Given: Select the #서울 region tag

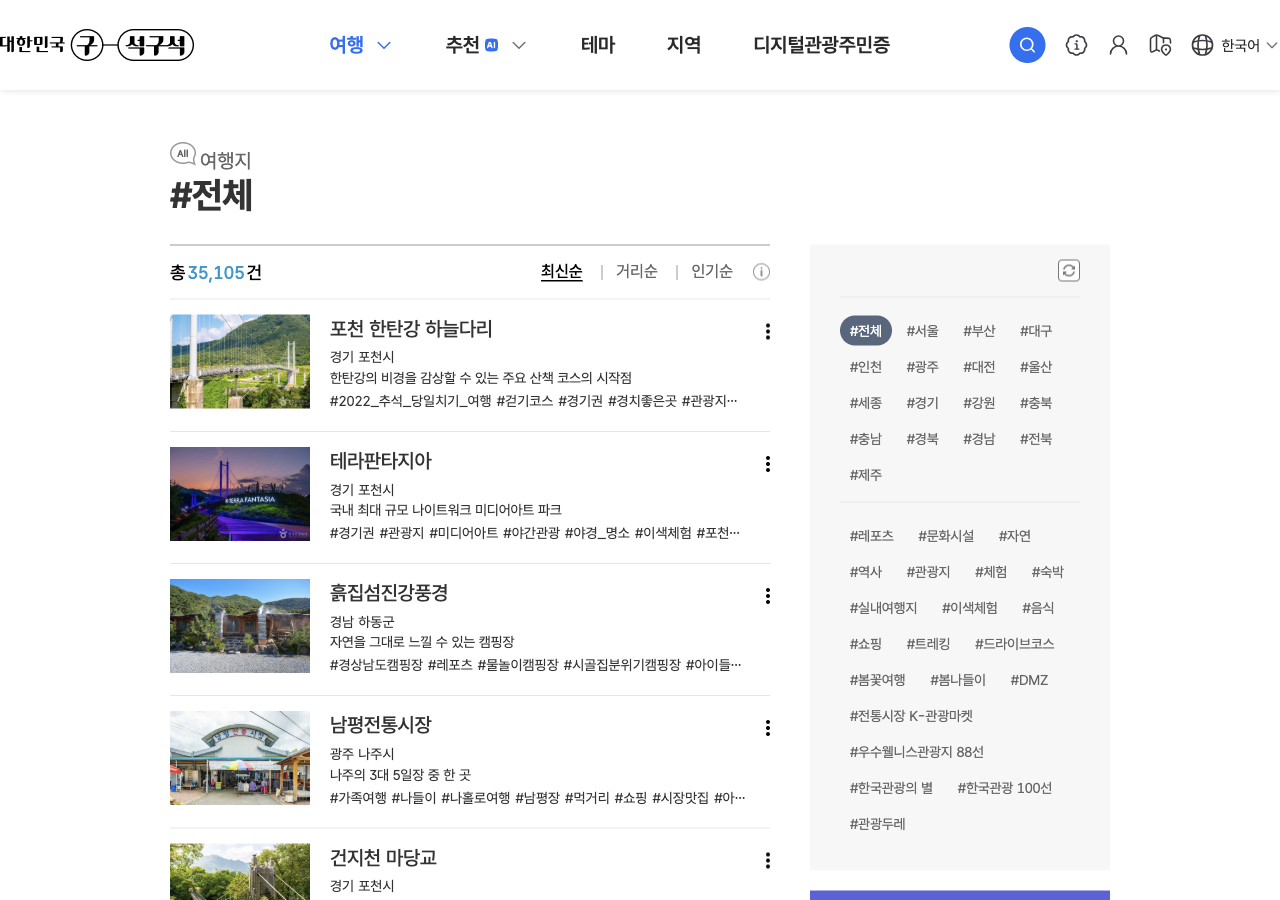Looking at the screenshot, I should [922, 331].
